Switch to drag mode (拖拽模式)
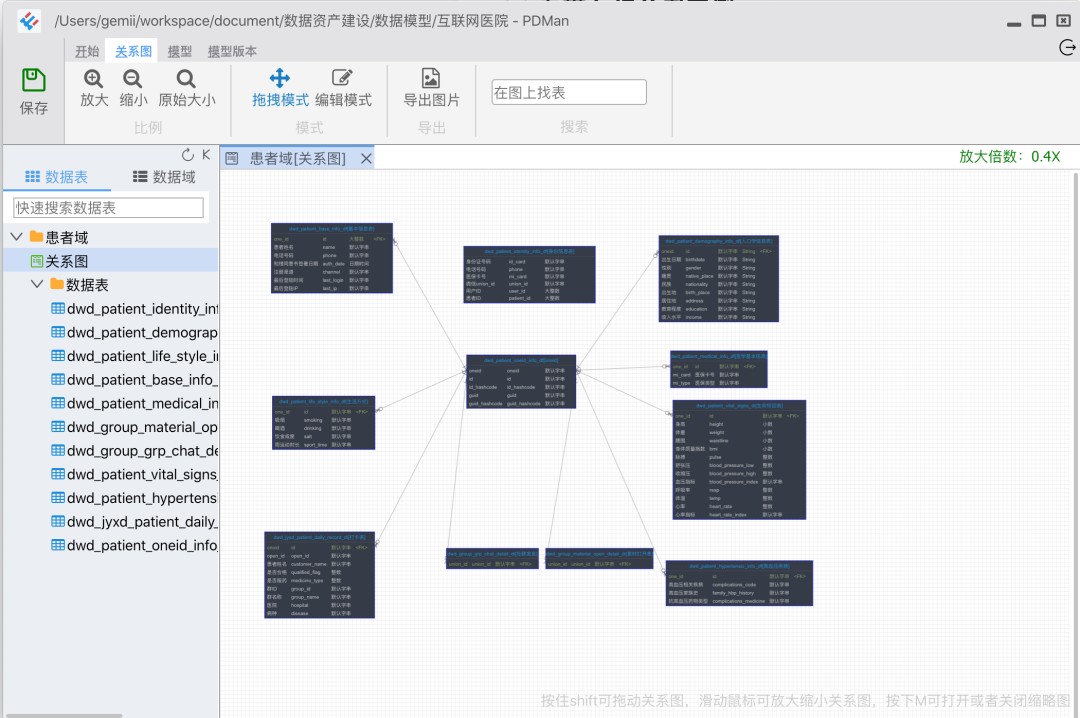The height and width of the screenshot is (718, 1080). (280, 88)
